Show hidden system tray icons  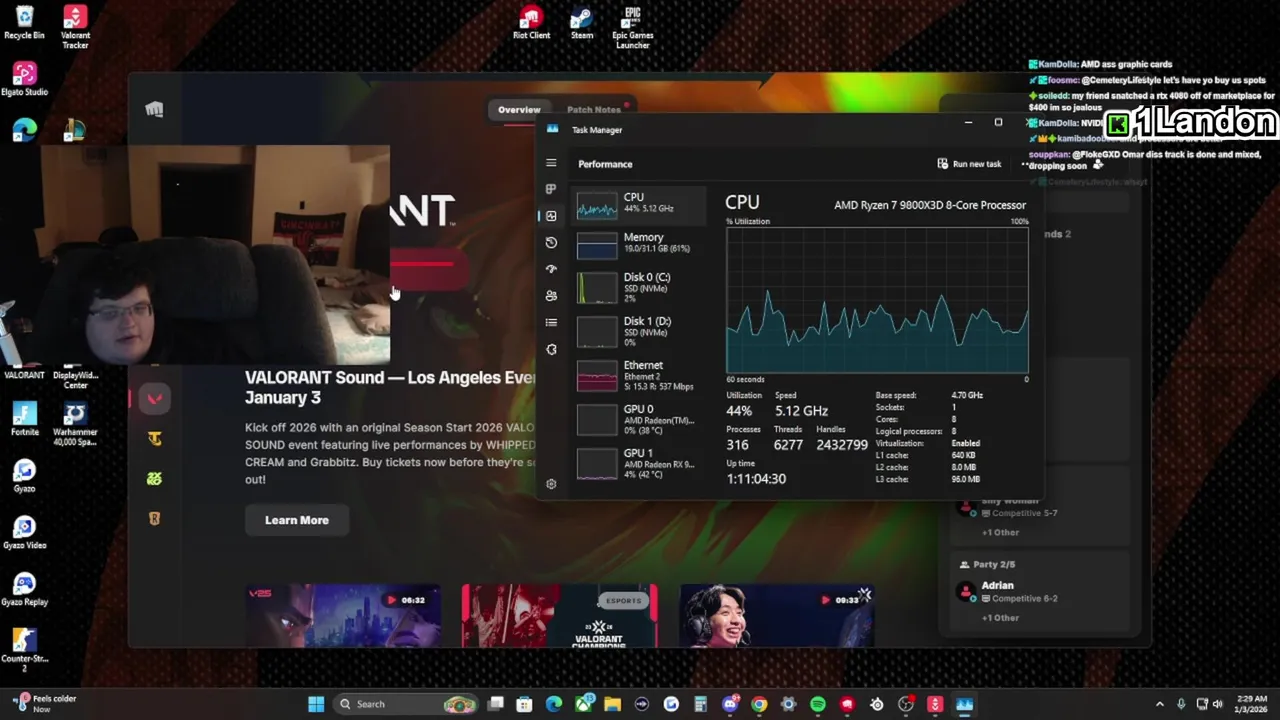1160,704
